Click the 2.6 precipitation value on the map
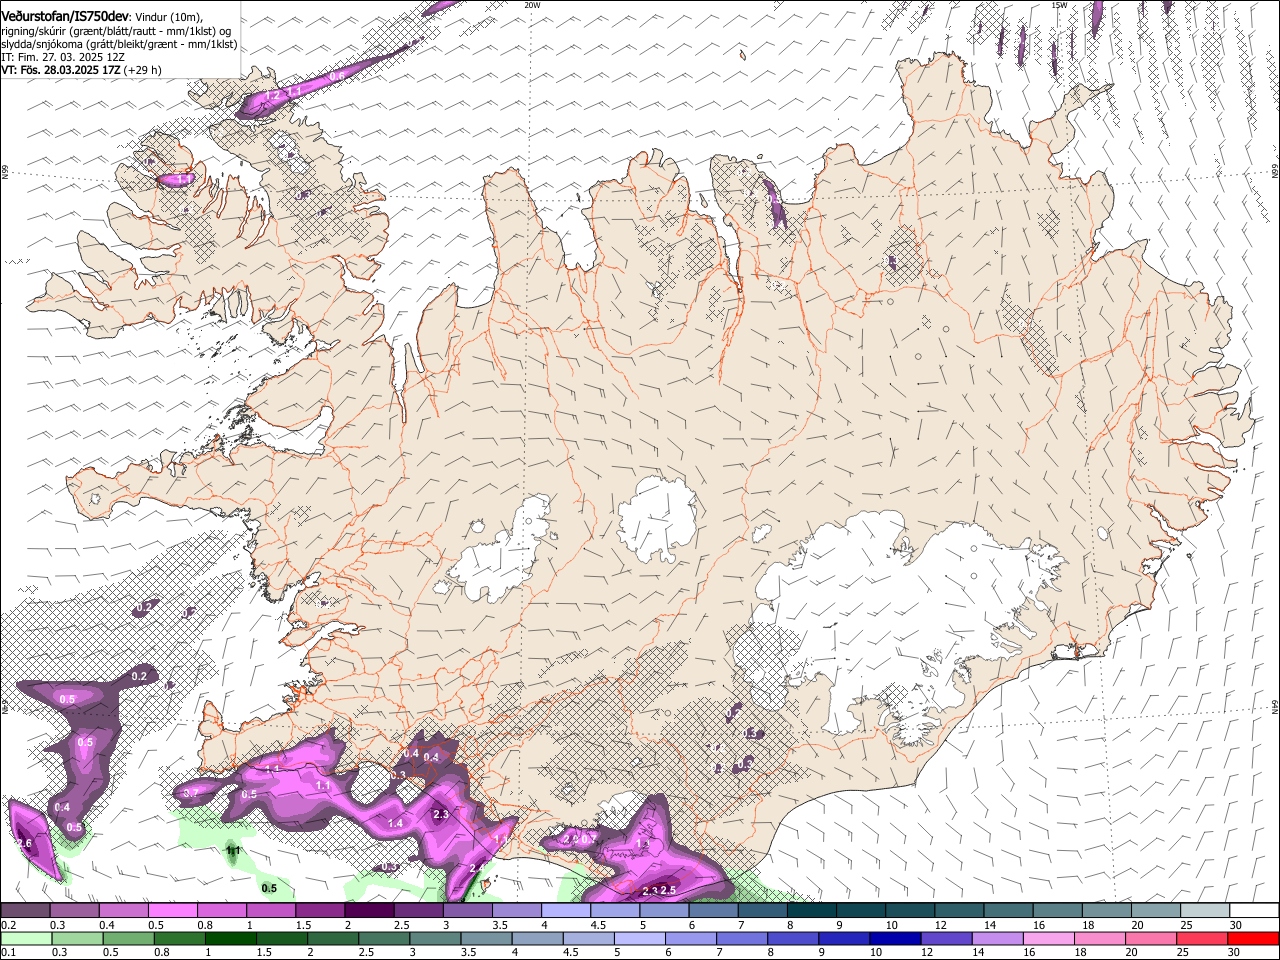1280x960 pixels. point(24,844)
